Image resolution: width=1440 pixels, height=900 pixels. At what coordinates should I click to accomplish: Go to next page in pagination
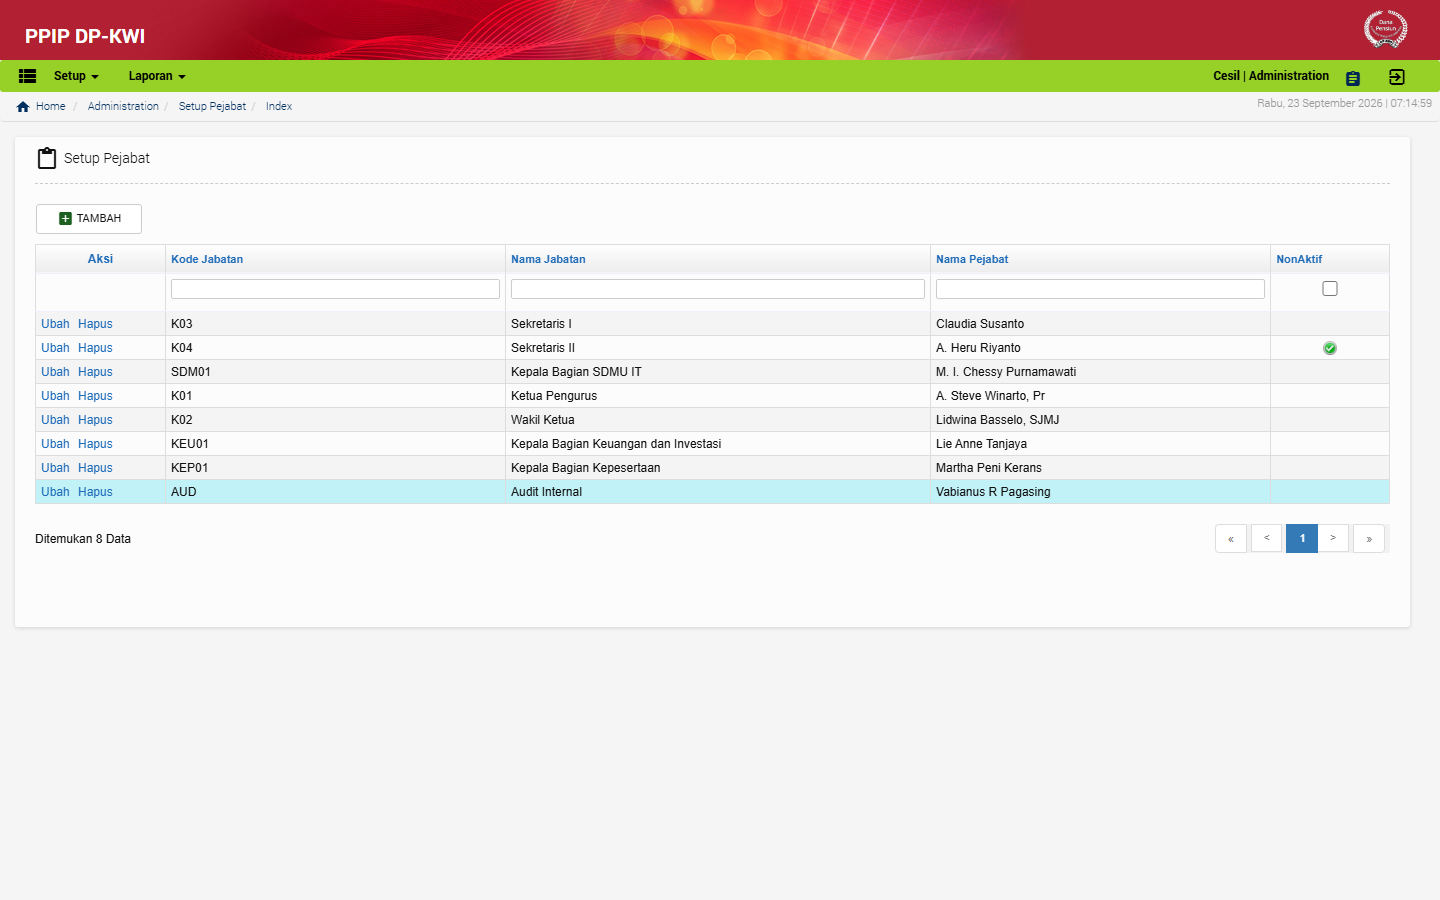[x=1333, y=538]
